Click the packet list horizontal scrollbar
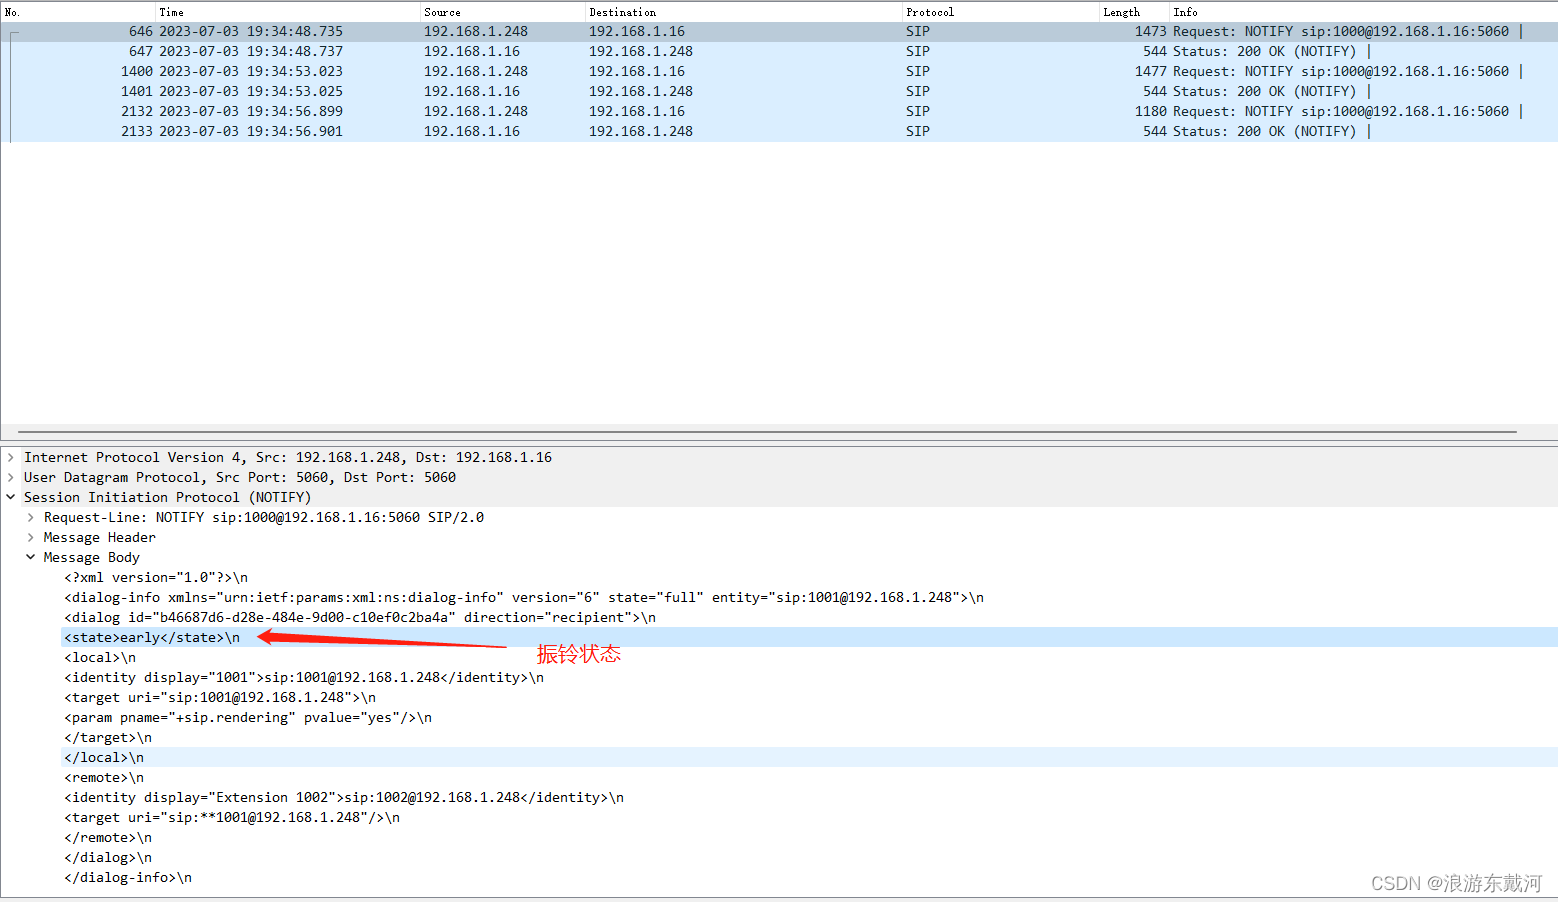This screenshot has height=902, width=1558. click(767, 432)
